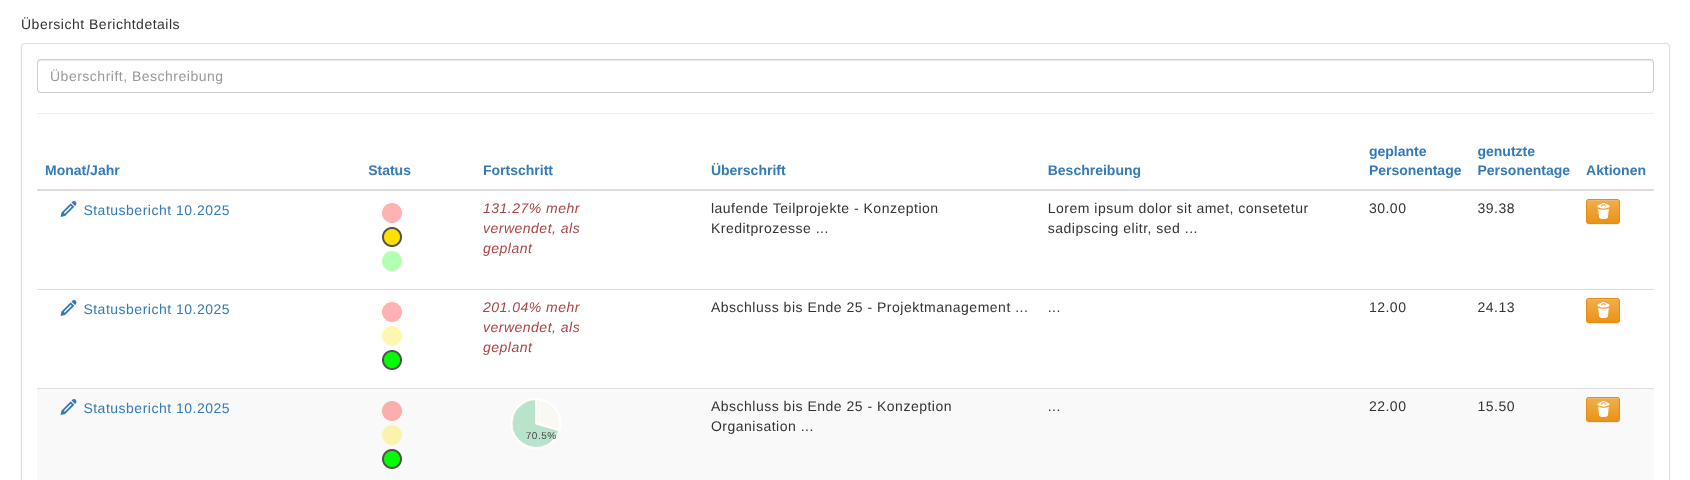The height and width of the screenshot is (480, 1690).
Task: Sort table by Status column header
Action: 389,170
